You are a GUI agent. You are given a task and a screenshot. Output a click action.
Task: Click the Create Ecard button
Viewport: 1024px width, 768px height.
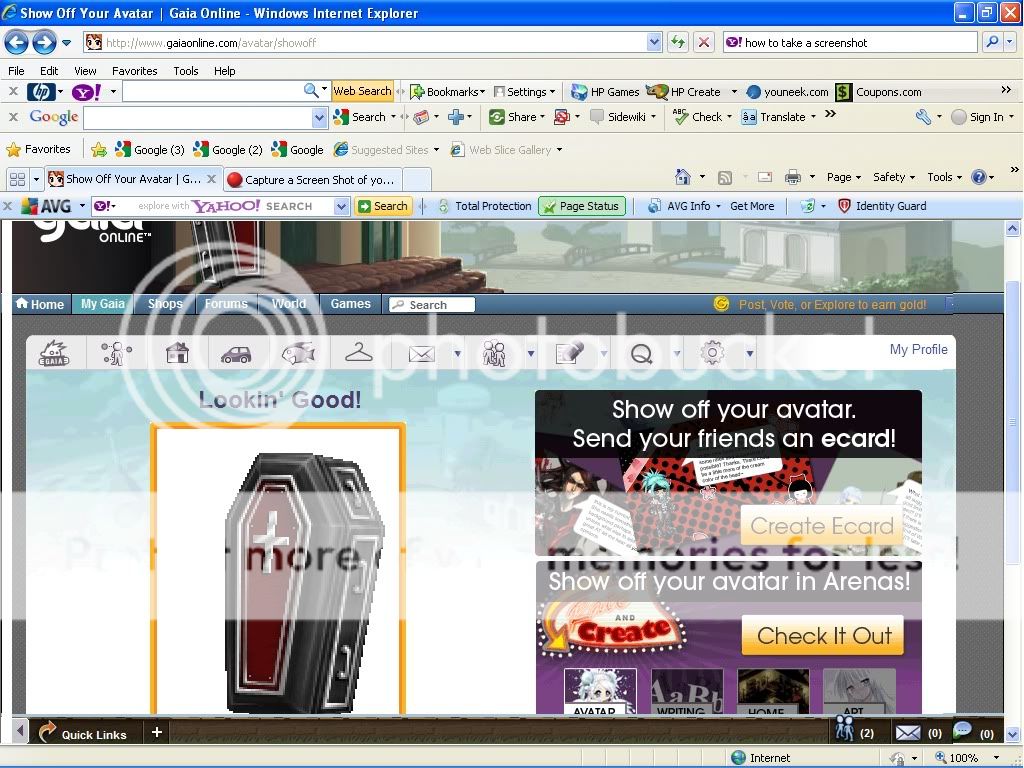(821, 526)
